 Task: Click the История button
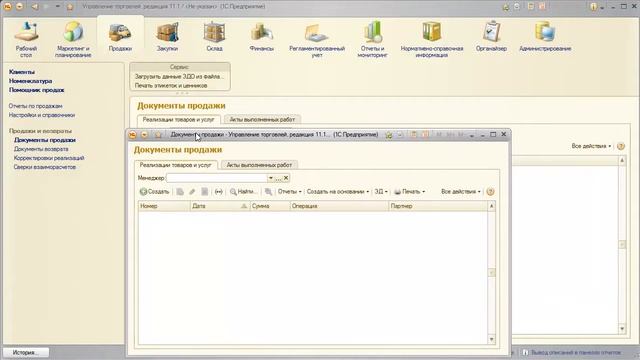point(25,352)
